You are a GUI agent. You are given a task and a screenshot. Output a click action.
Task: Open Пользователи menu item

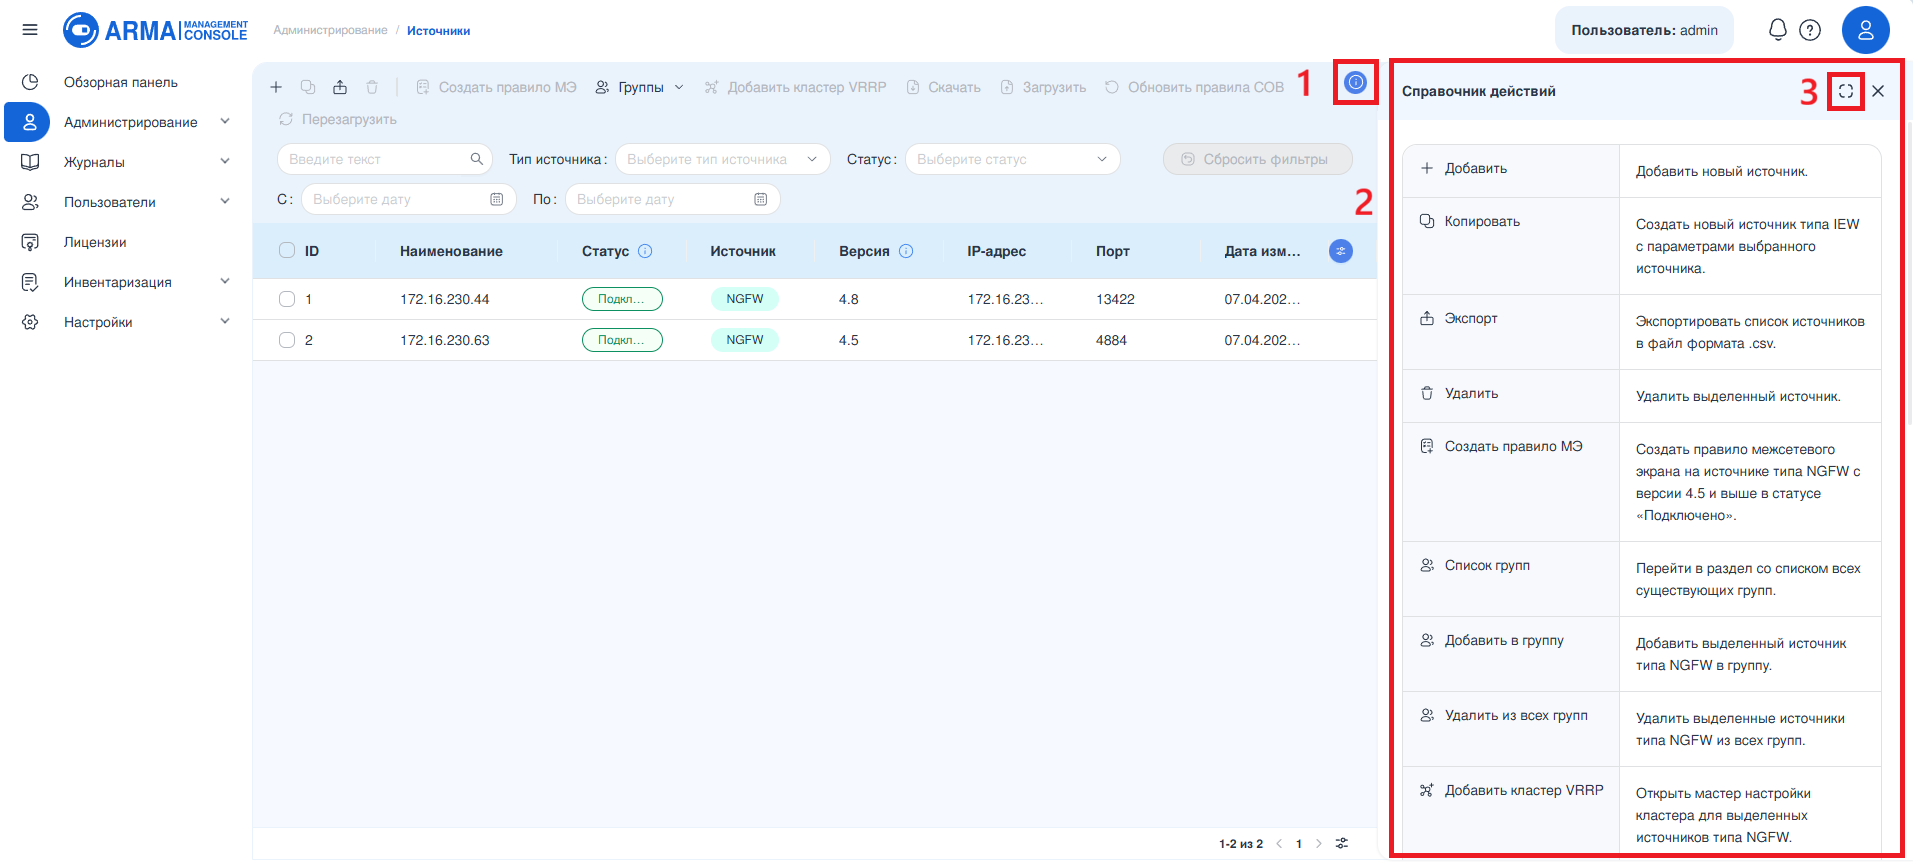(x=110, y=202)
